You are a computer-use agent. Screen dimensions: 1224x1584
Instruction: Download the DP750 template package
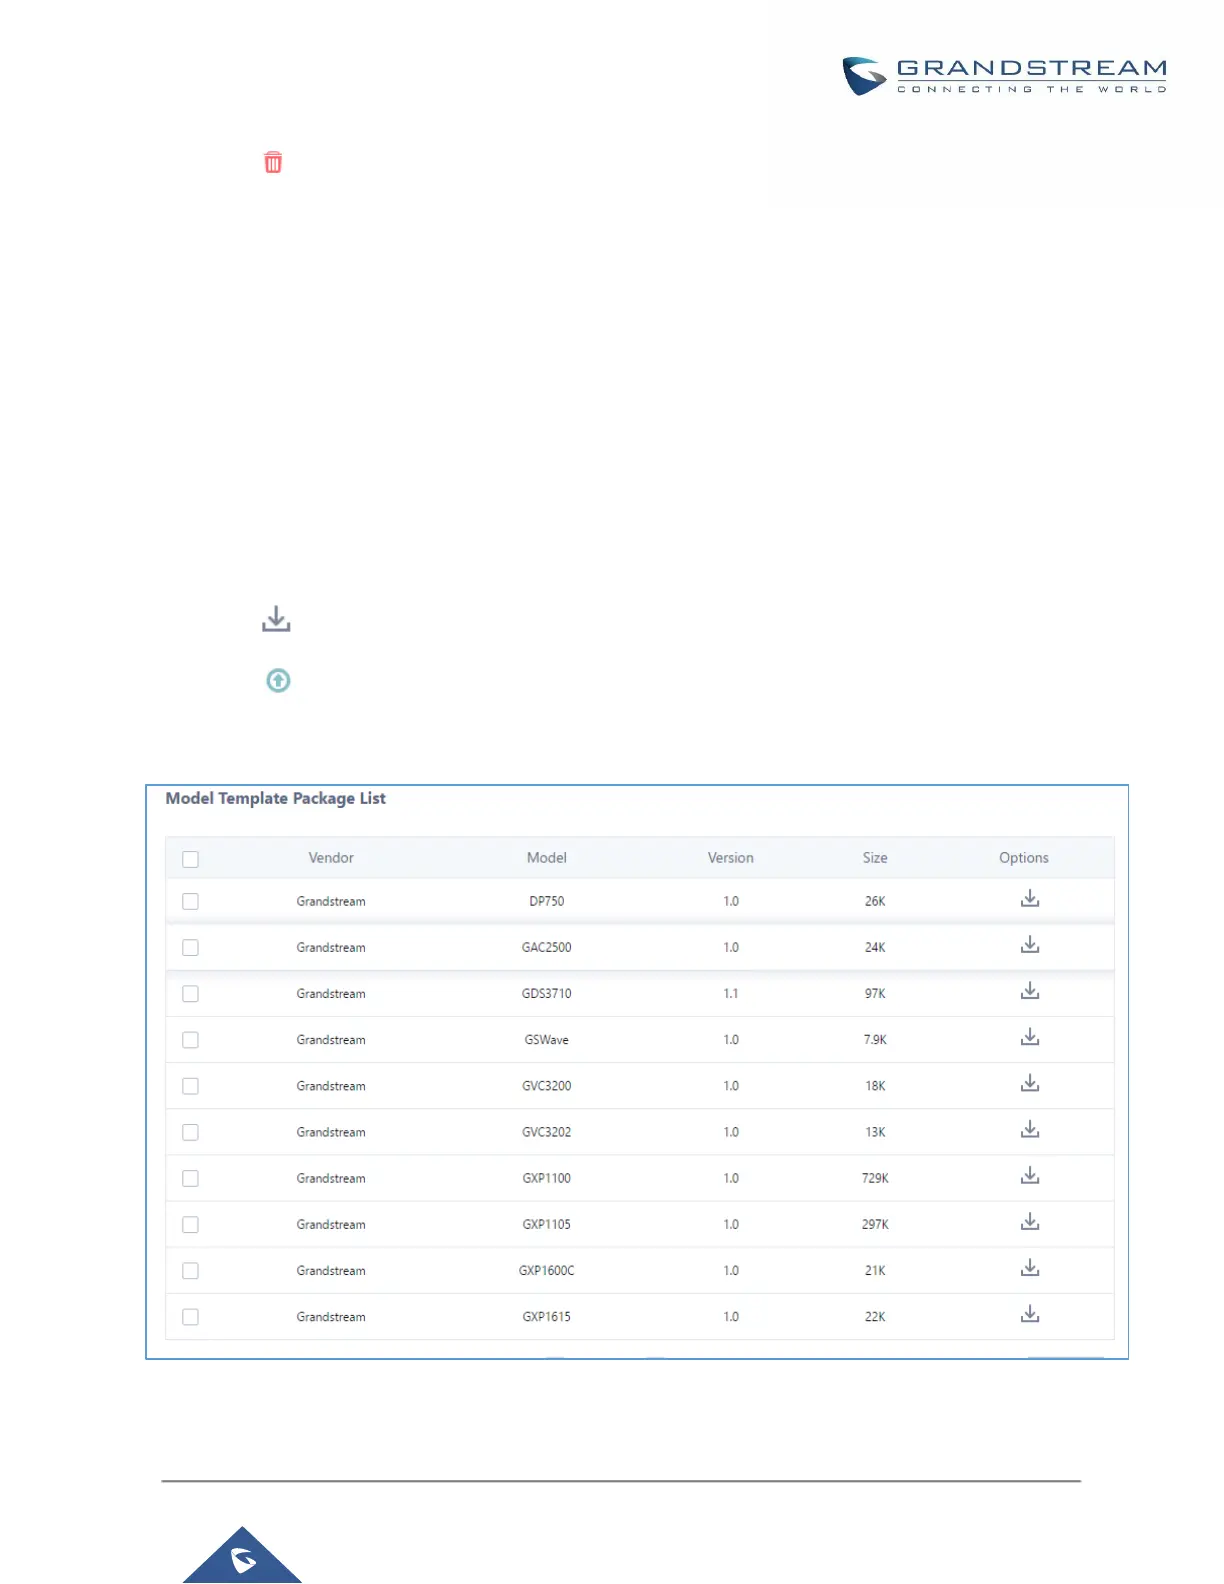click(x=1030, y=899)
